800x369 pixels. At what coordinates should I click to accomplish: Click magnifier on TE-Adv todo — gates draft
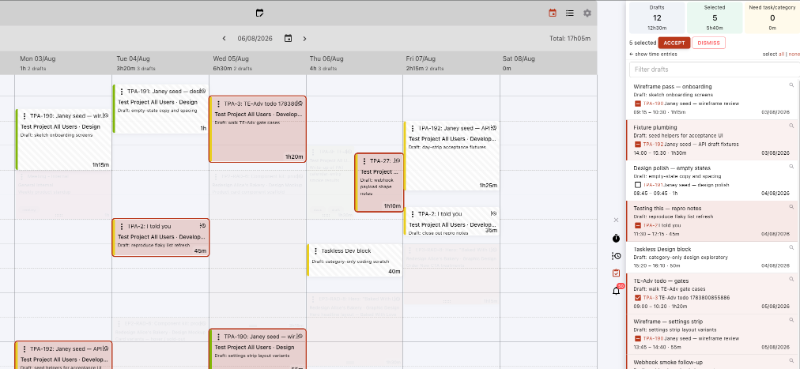[x=792, y=279]
